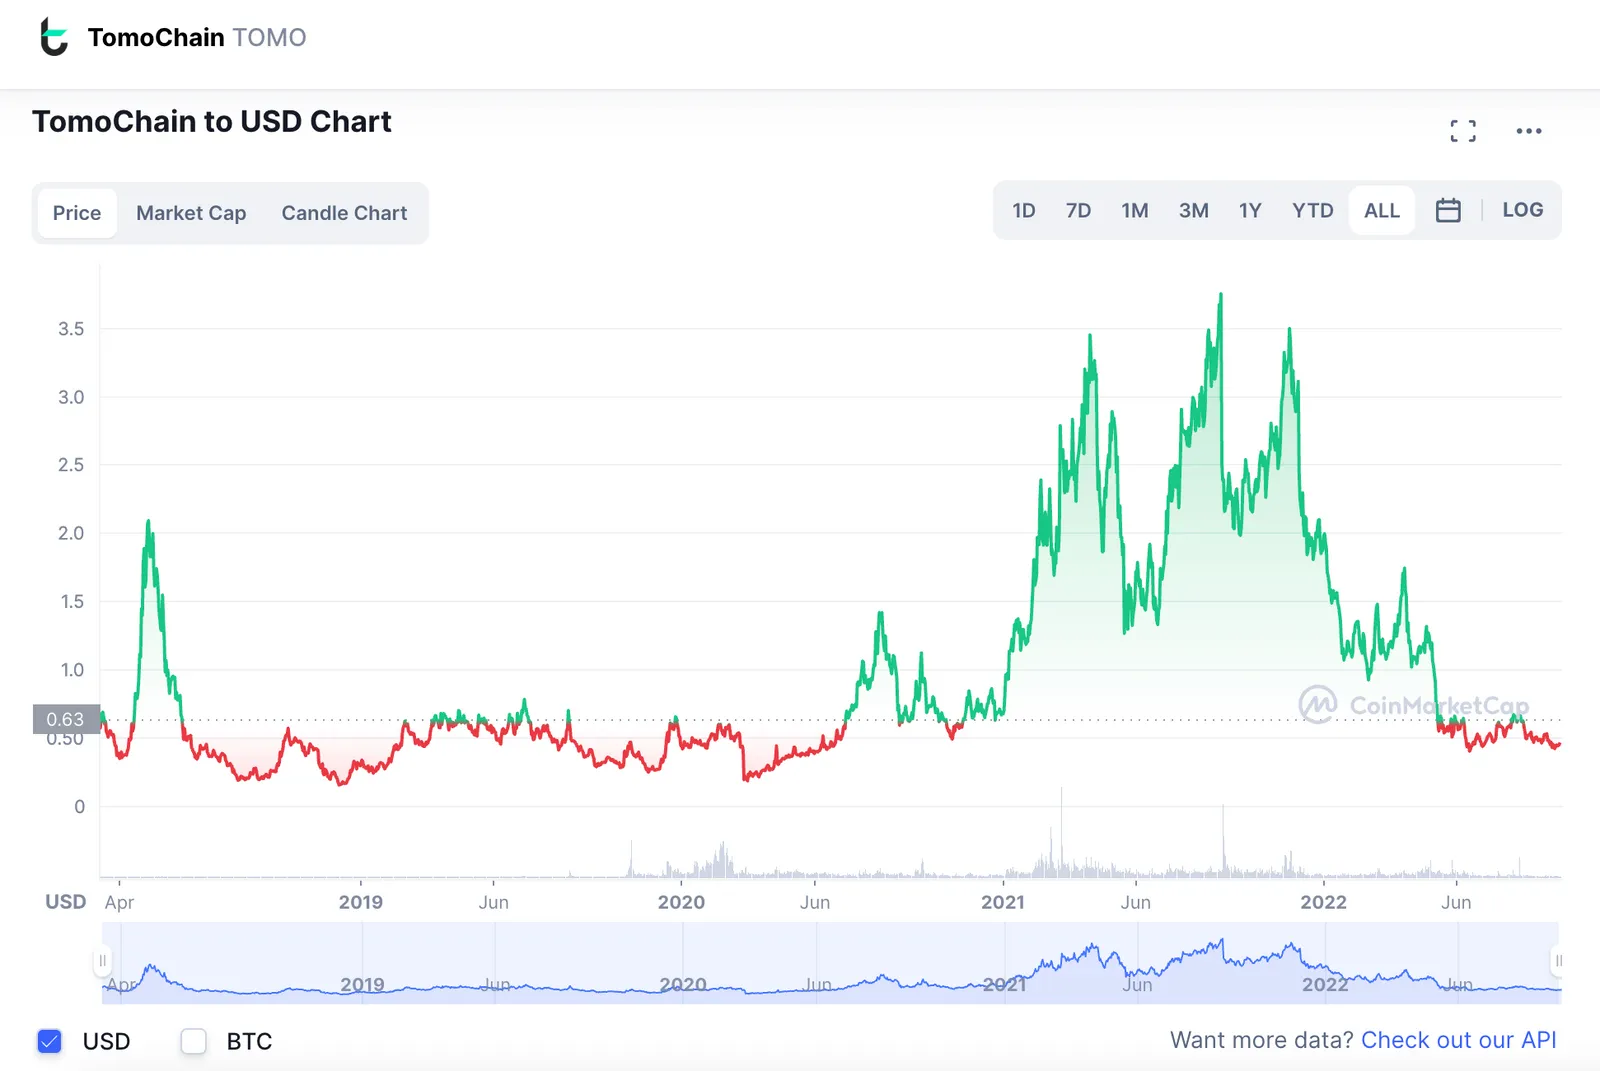The width and height of the screenshot is (1600, 1071).
Task: Grab the left range slider handle
Action: (x=102, y=961)
